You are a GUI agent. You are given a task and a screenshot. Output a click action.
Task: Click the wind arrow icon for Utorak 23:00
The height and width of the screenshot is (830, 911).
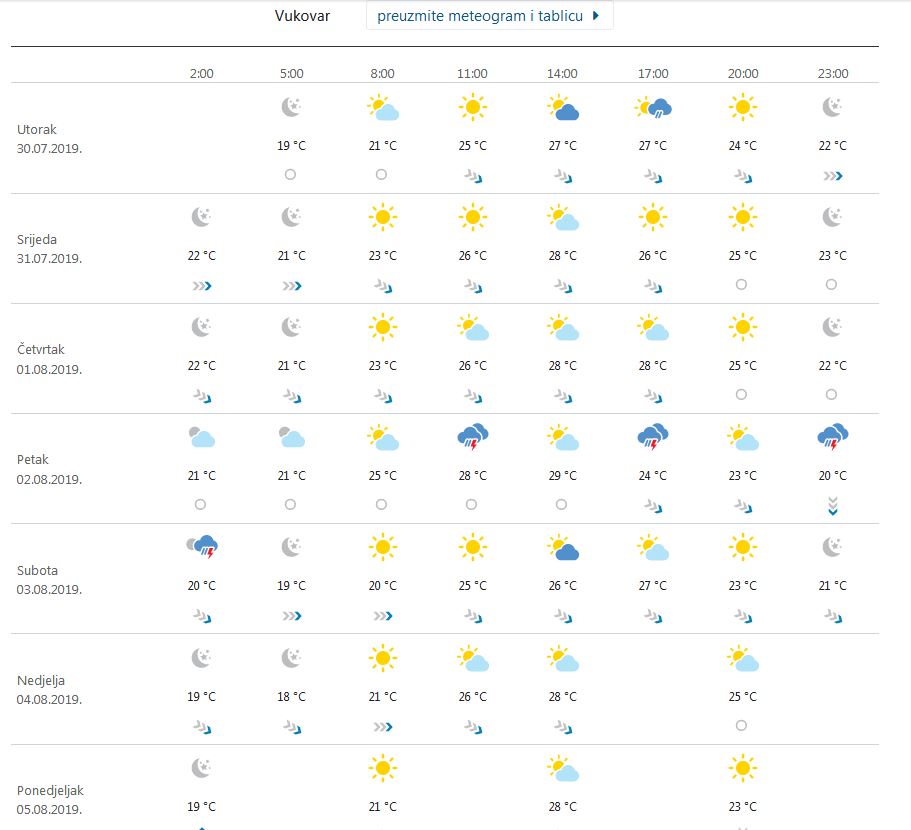(x=833, y=175)
